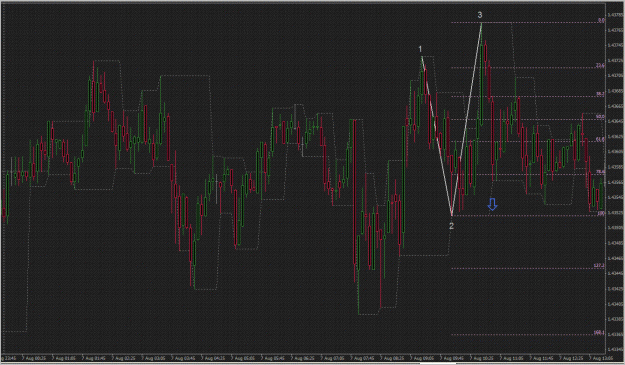
Task: Click the 7 Aug 03:05 time label
Action: tap(154, 359)
